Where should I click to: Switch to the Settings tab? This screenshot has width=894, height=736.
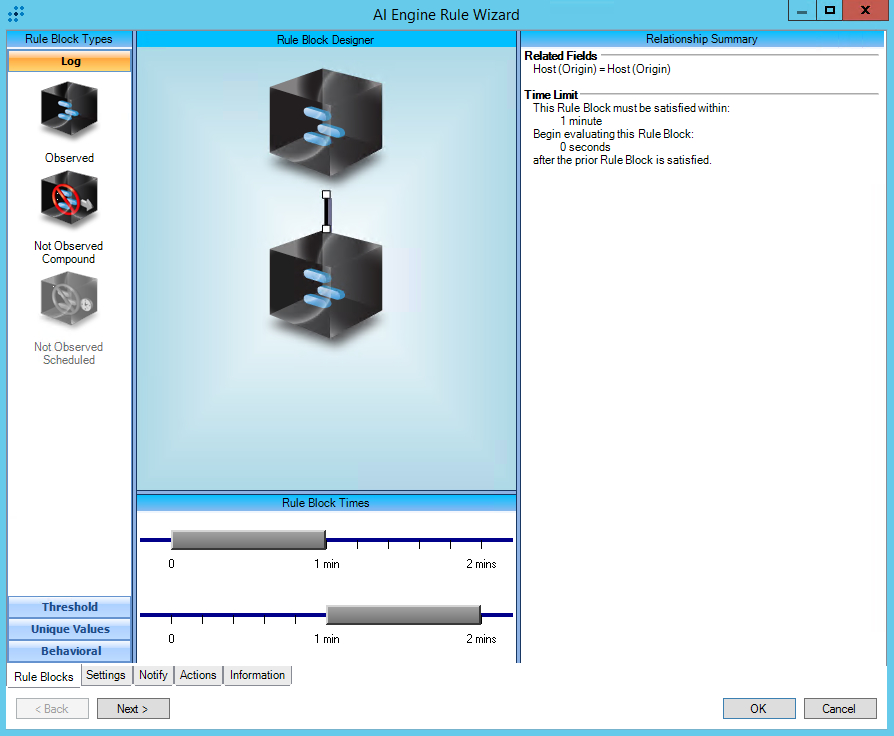106,675
